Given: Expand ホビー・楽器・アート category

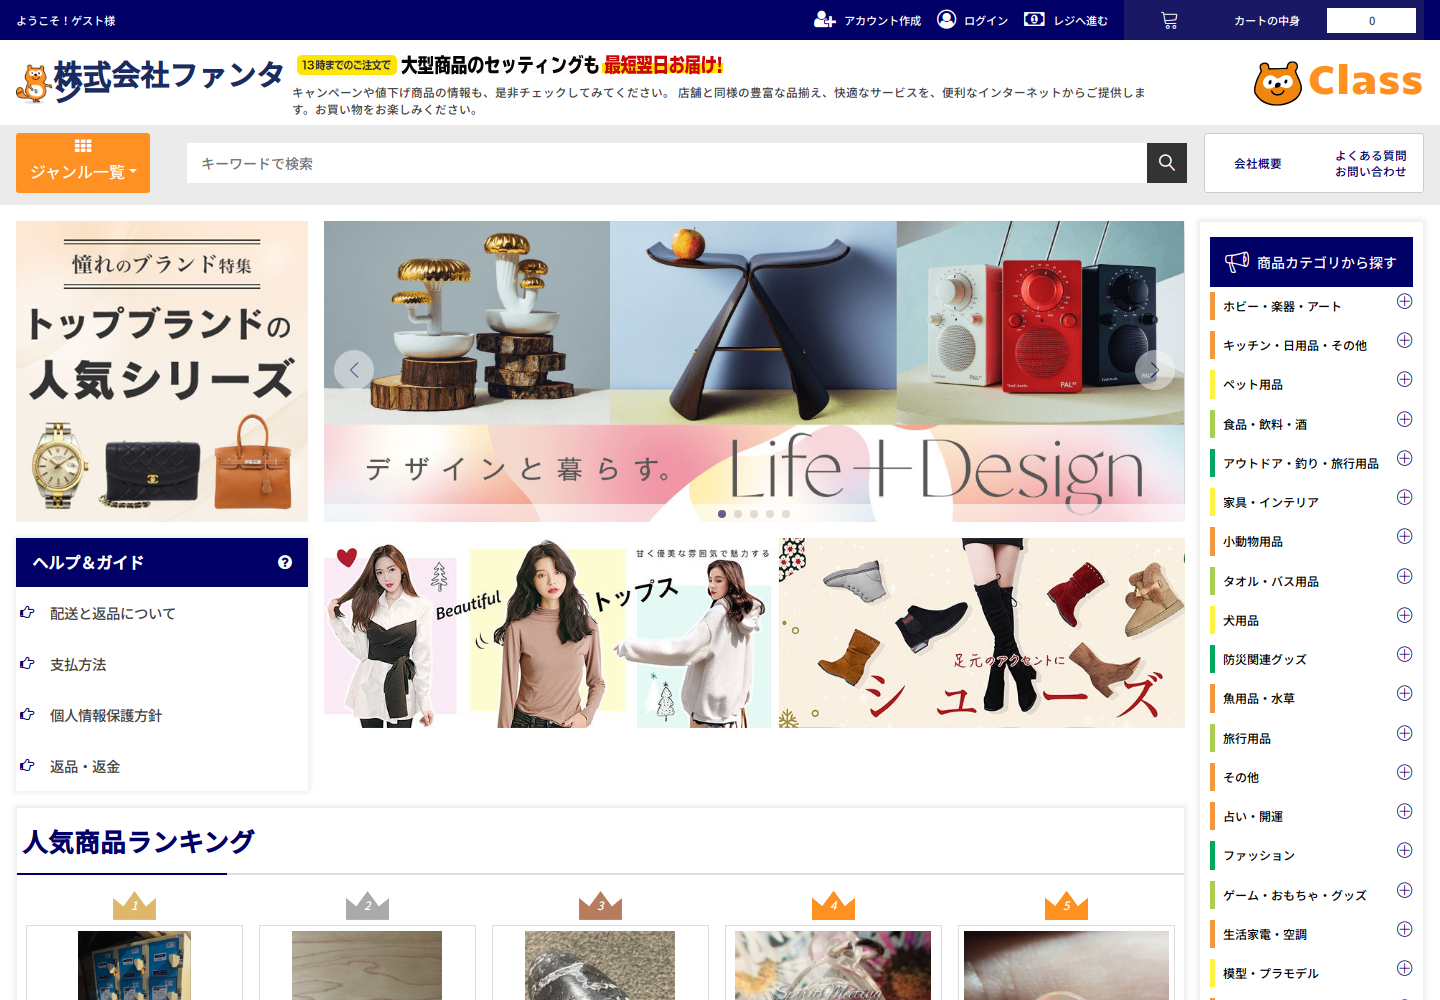Looking at the screenshot, I should pyautogui.click(x=1404, y=301).
